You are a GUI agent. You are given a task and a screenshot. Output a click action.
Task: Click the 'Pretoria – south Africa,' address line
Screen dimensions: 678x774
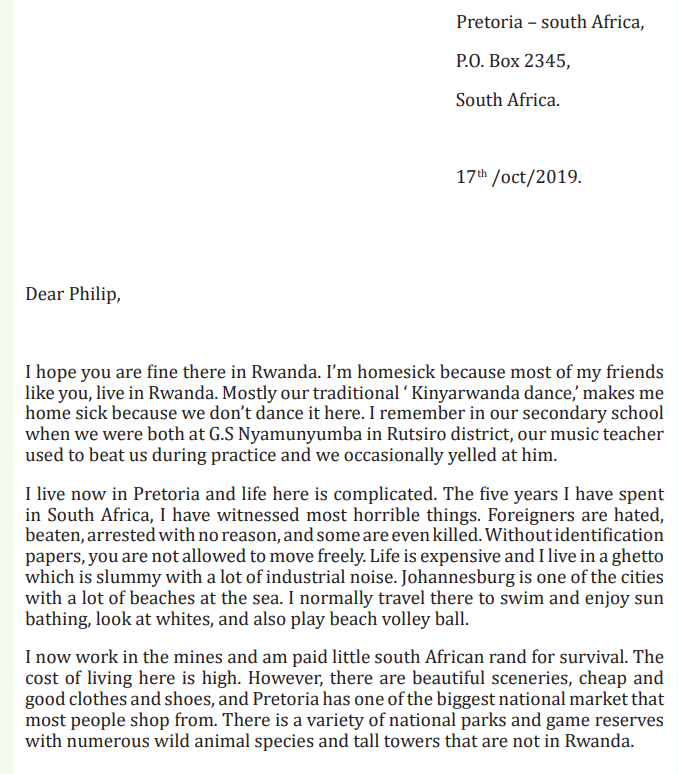coord(550,22)
